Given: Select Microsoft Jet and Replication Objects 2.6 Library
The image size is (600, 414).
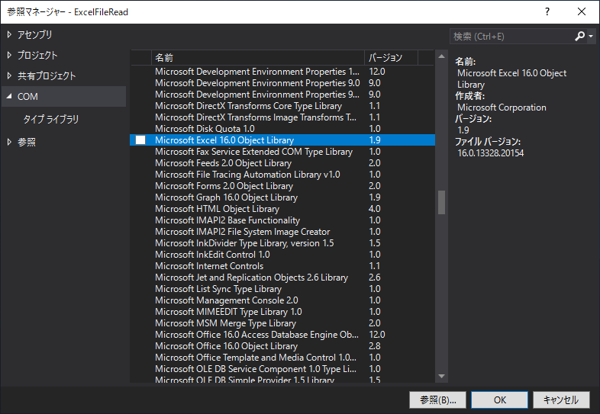Looking at the screenshot, I should [282, 277].
